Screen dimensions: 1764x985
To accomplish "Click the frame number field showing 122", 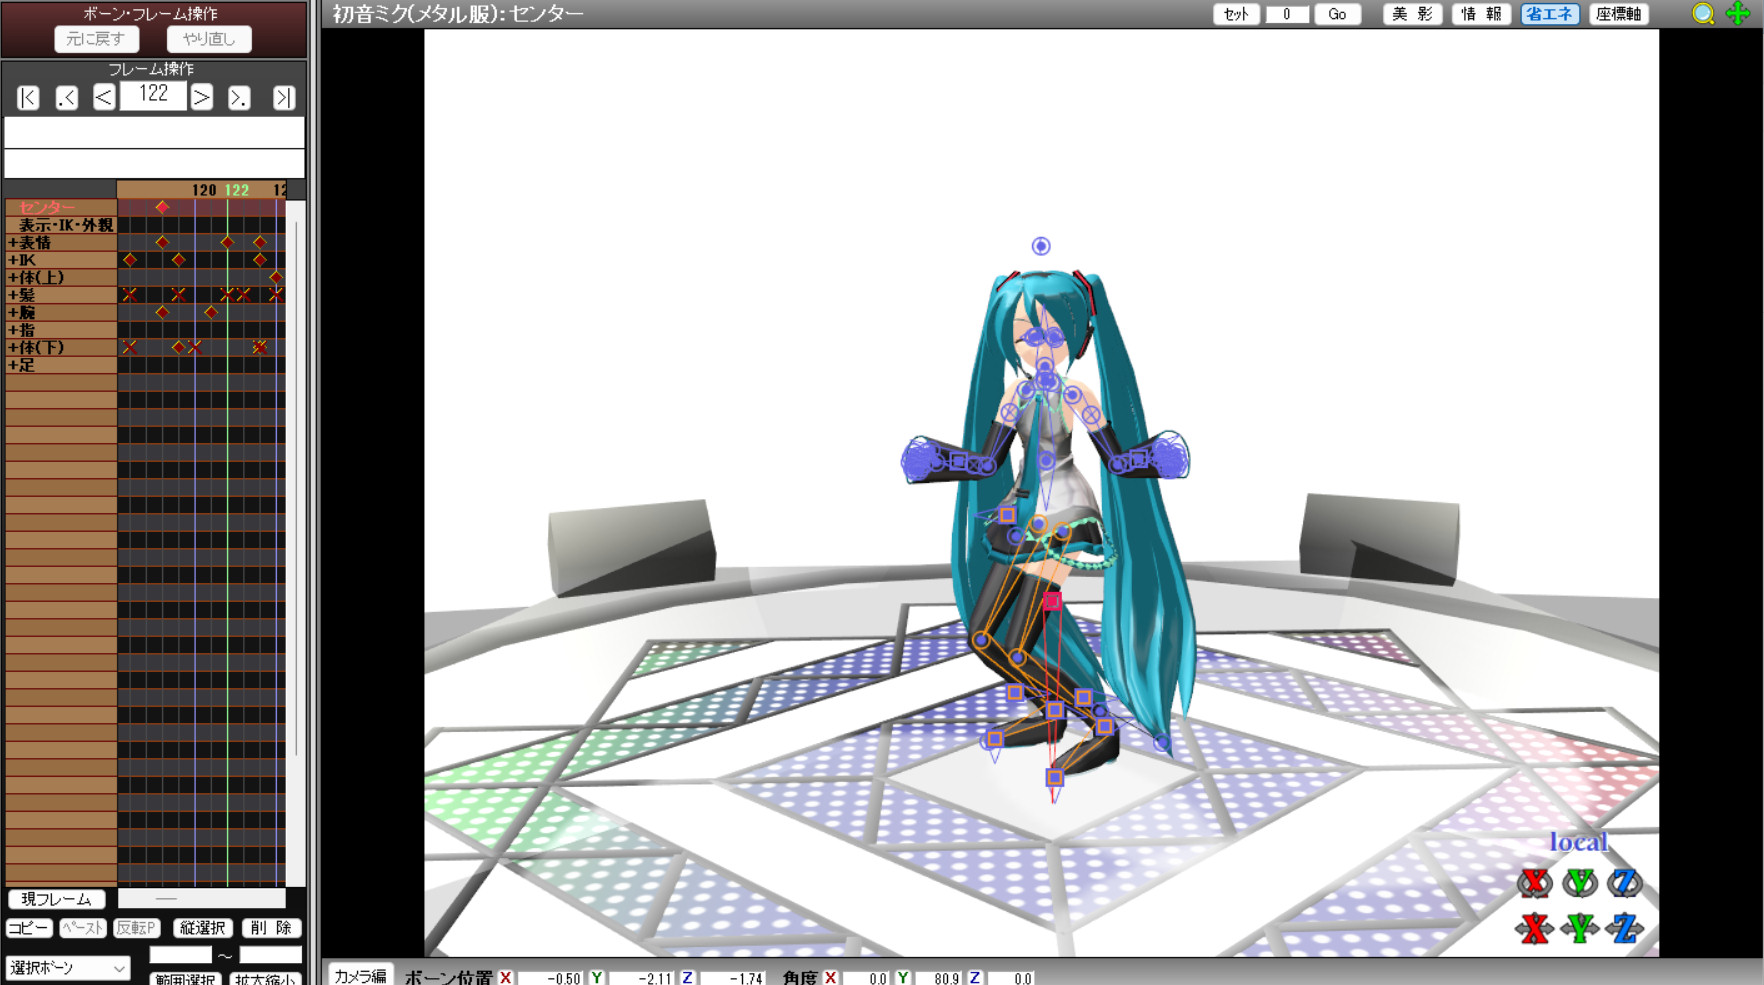I will click(153, 95).
